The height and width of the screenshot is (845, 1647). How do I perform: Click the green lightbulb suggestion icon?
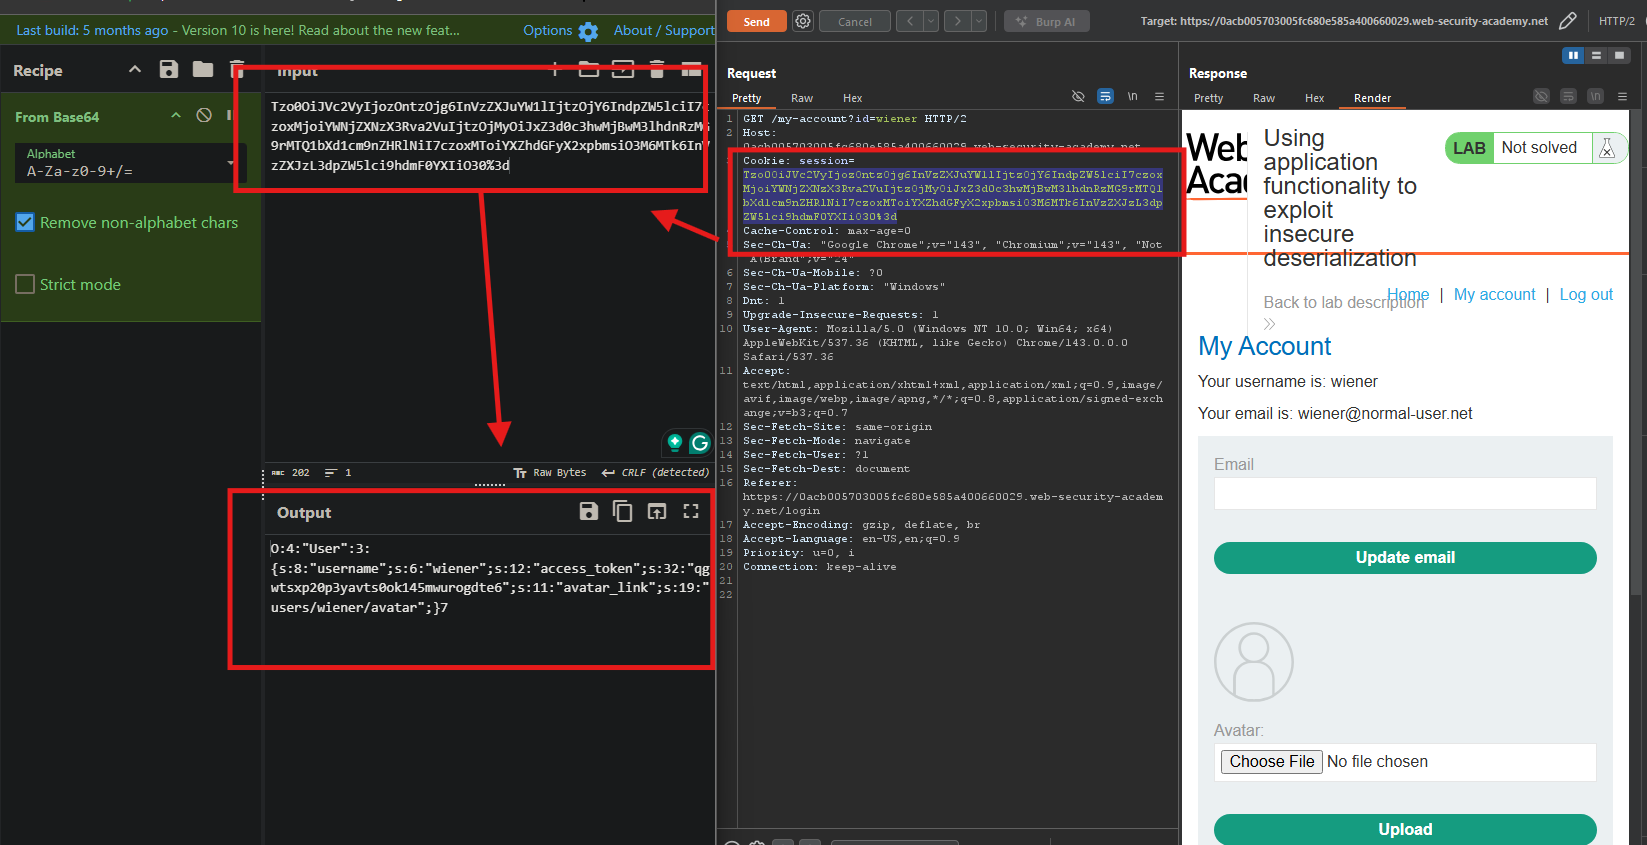675,442
